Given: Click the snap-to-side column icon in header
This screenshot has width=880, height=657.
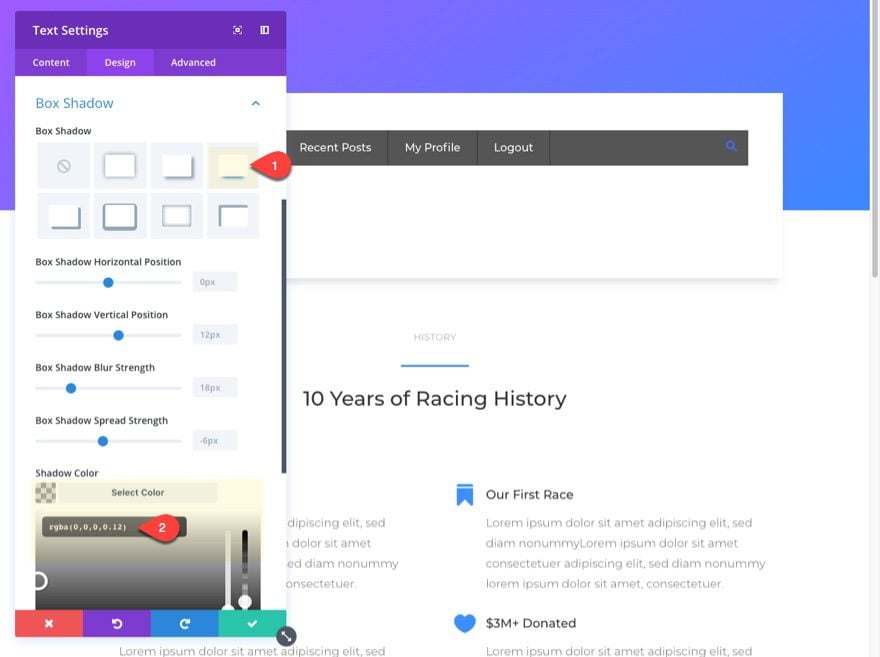Looking at the screenshot, I should click(264, 30).
